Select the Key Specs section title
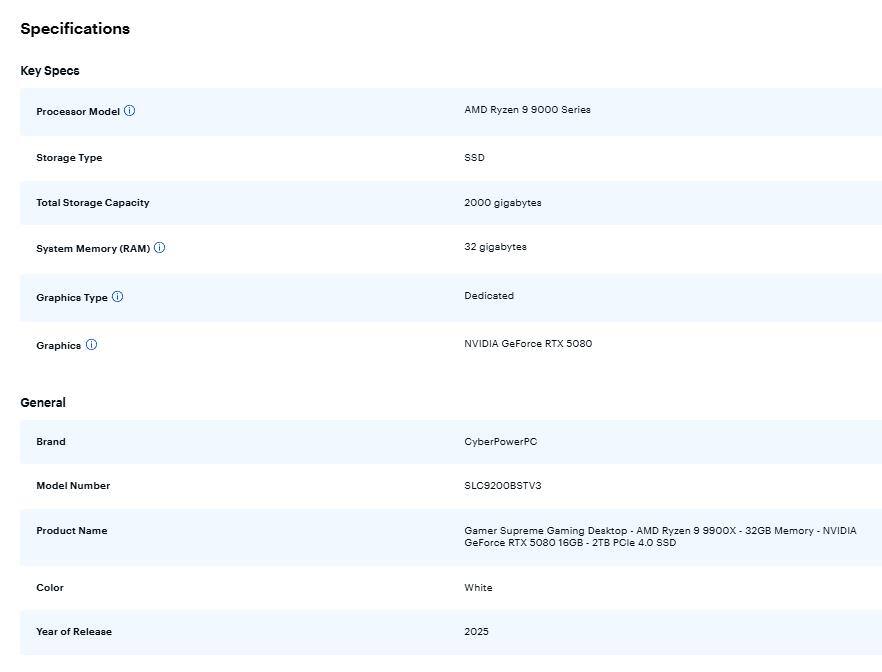 (50, 71)
